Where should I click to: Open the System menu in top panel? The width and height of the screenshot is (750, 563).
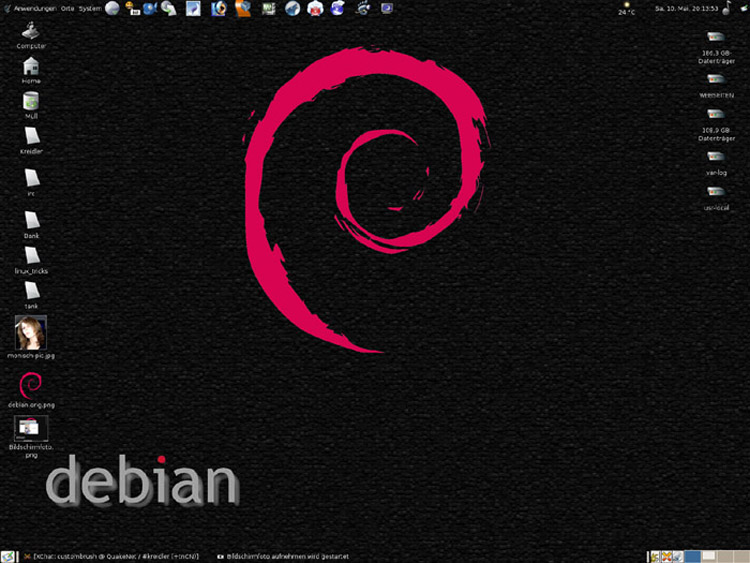tap(89, 8)
